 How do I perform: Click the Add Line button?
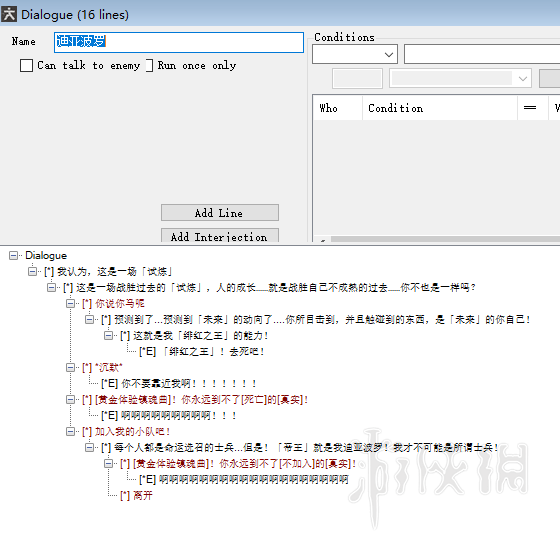tap(220, 213)
